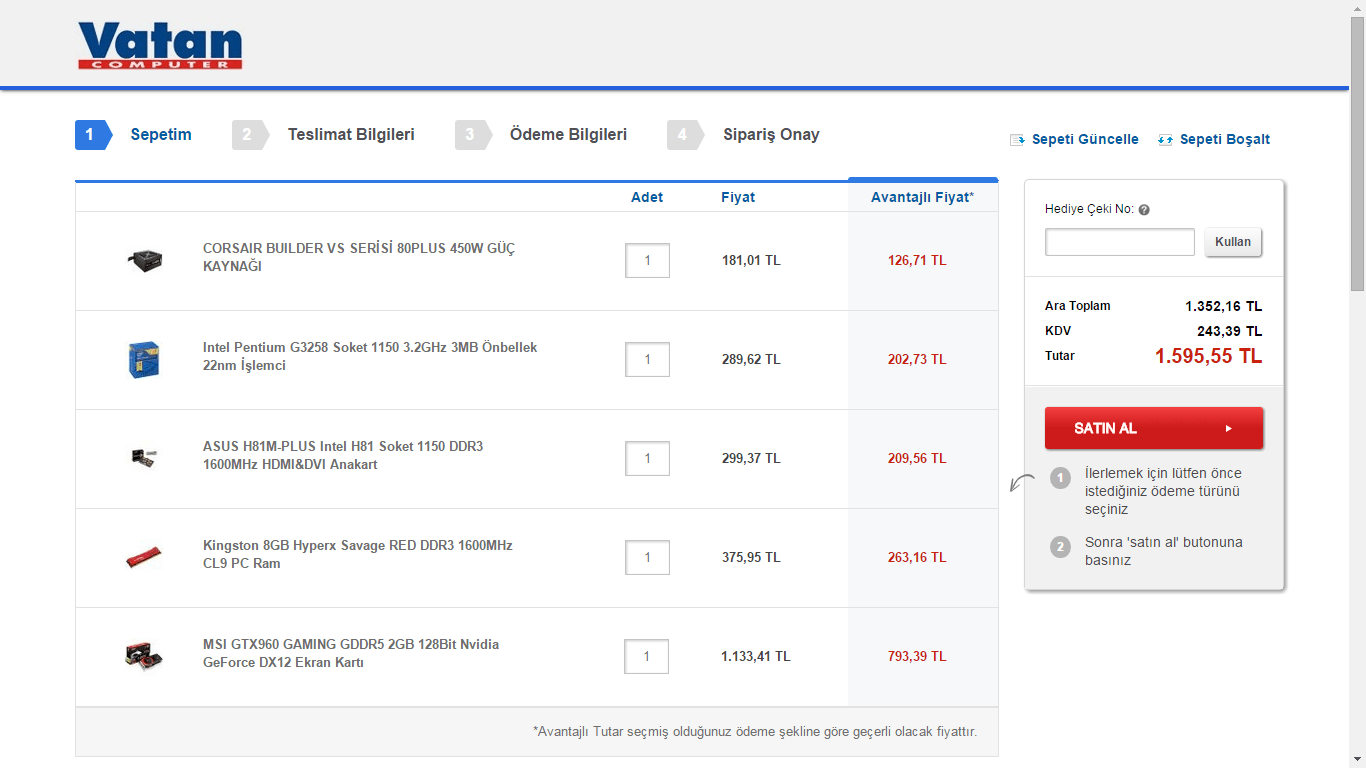Click the Kingston HyperX RAM thumbnail
The image size is (1366, 768).
click(x=144, y=557)
